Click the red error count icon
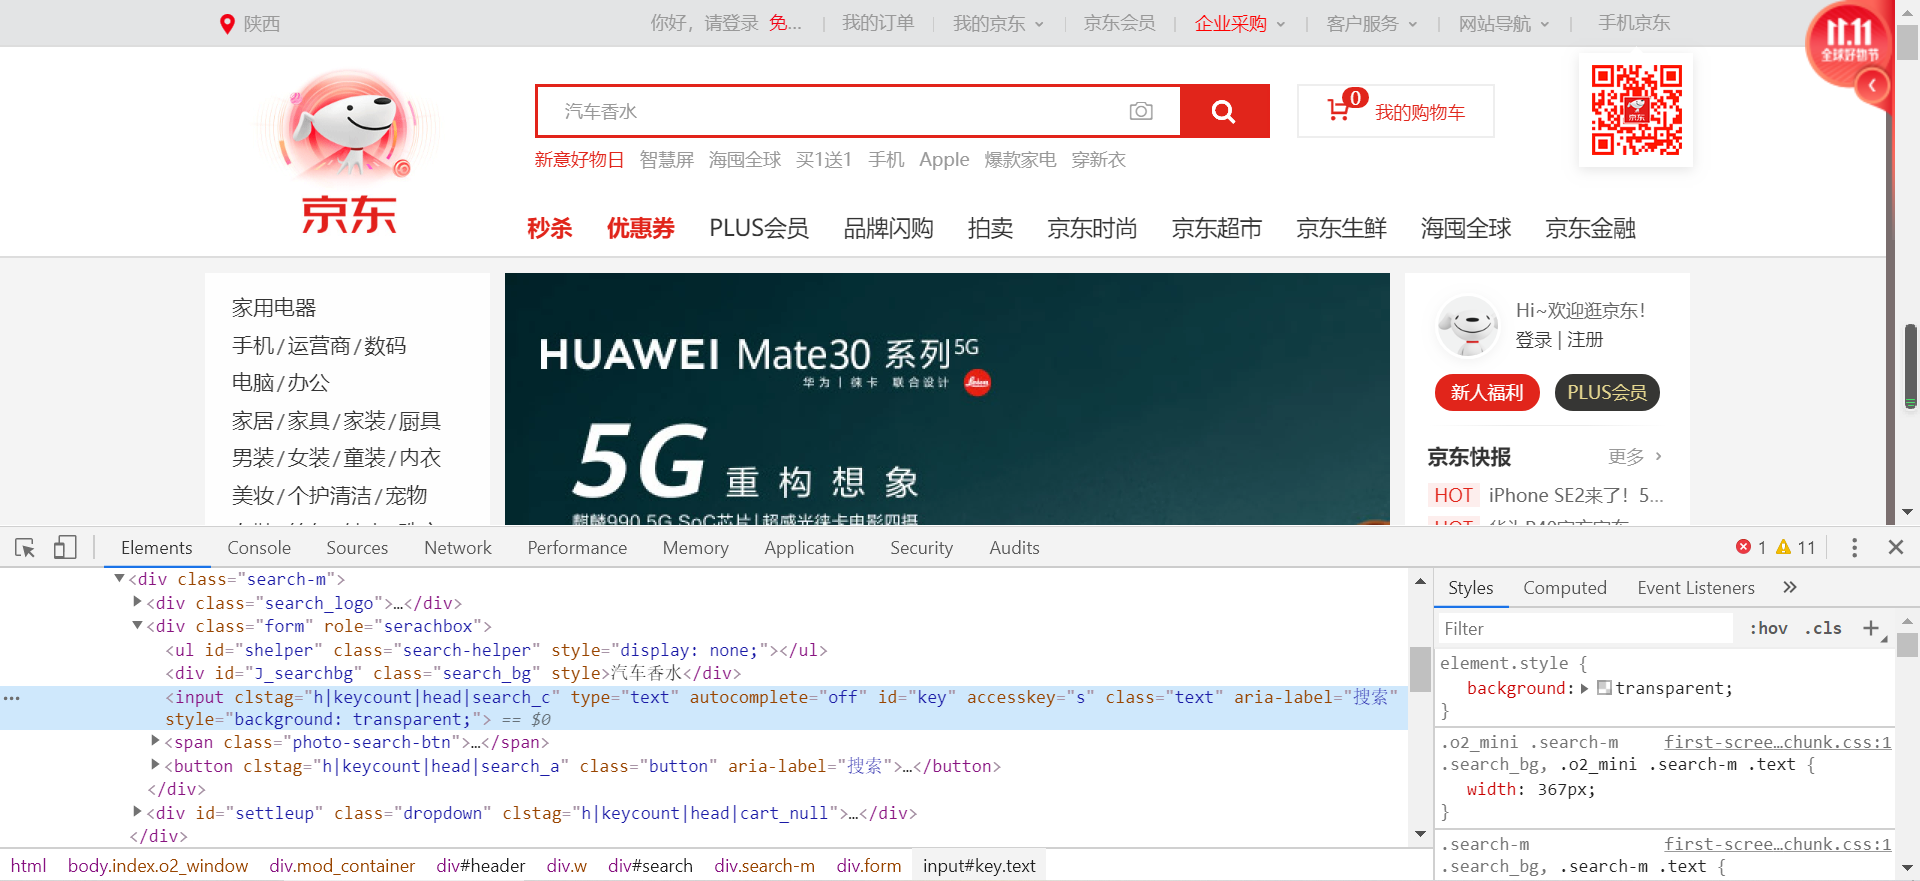This screenshot has height=881, width=1920. [1743, 547]
